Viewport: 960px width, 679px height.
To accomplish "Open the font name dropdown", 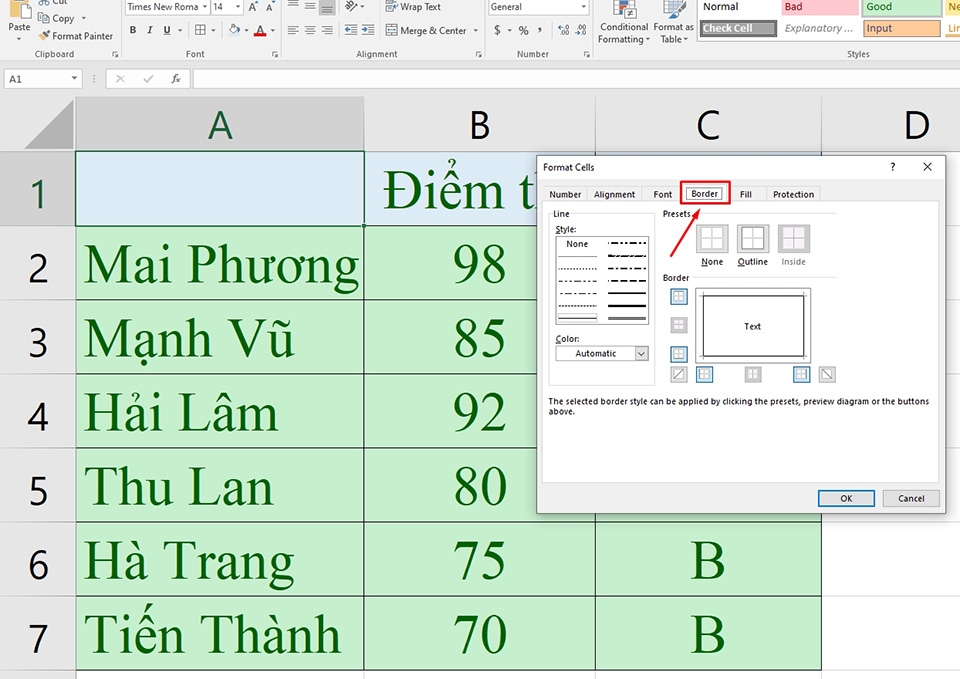I will click(204, 7).
